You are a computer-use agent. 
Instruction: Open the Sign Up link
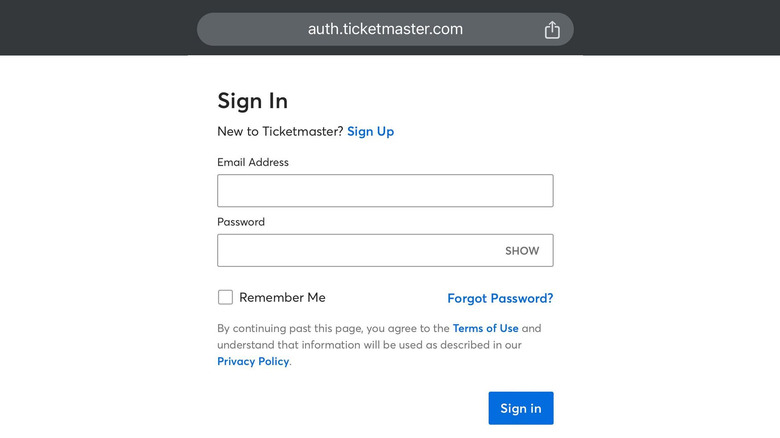[370, 131]
